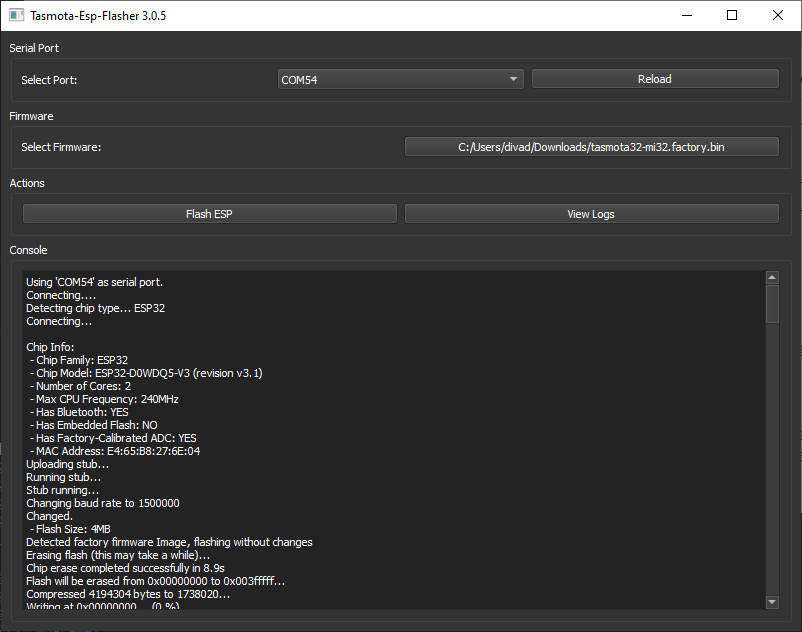The image size is (802, 632).
Task: Click the "Chip Info:" console line
Action: tap(50, 347)
